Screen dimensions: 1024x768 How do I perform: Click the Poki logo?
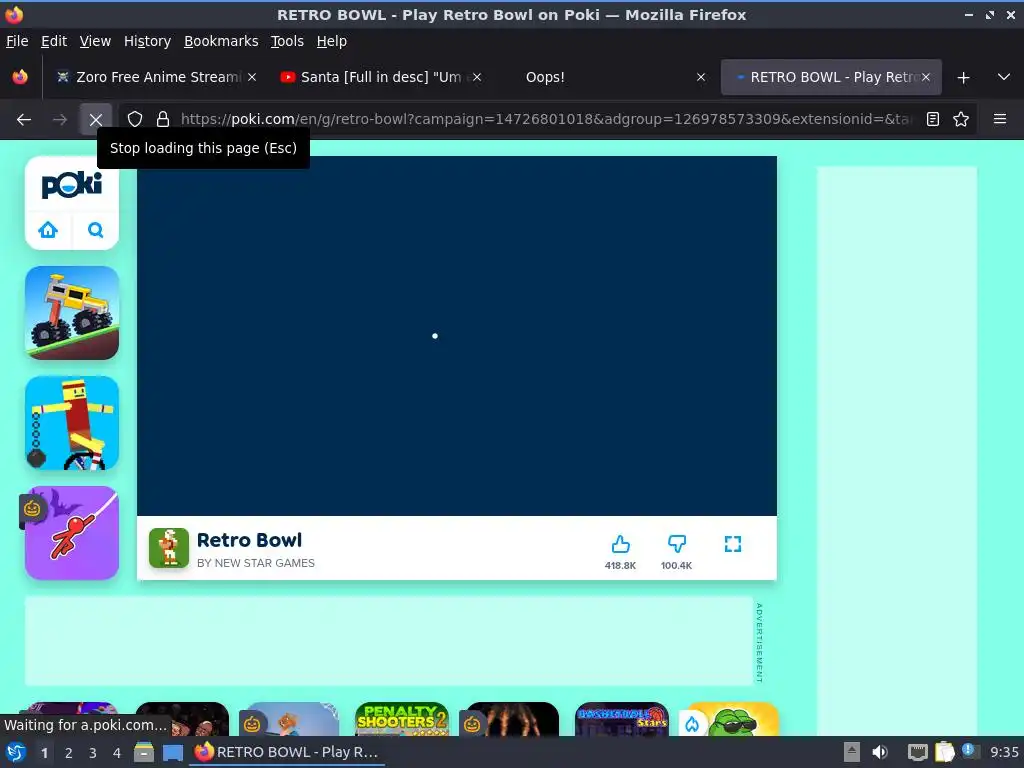click(72, 185)
